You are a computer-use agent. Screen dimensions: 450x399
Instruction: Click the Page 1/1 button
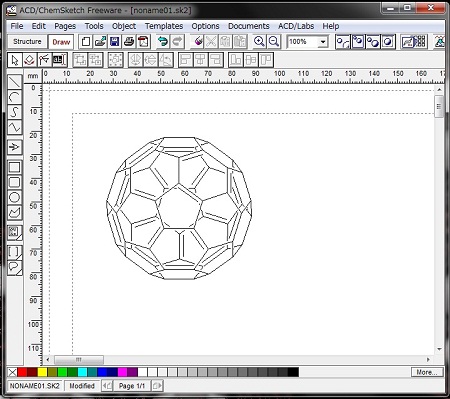[132, 386]
